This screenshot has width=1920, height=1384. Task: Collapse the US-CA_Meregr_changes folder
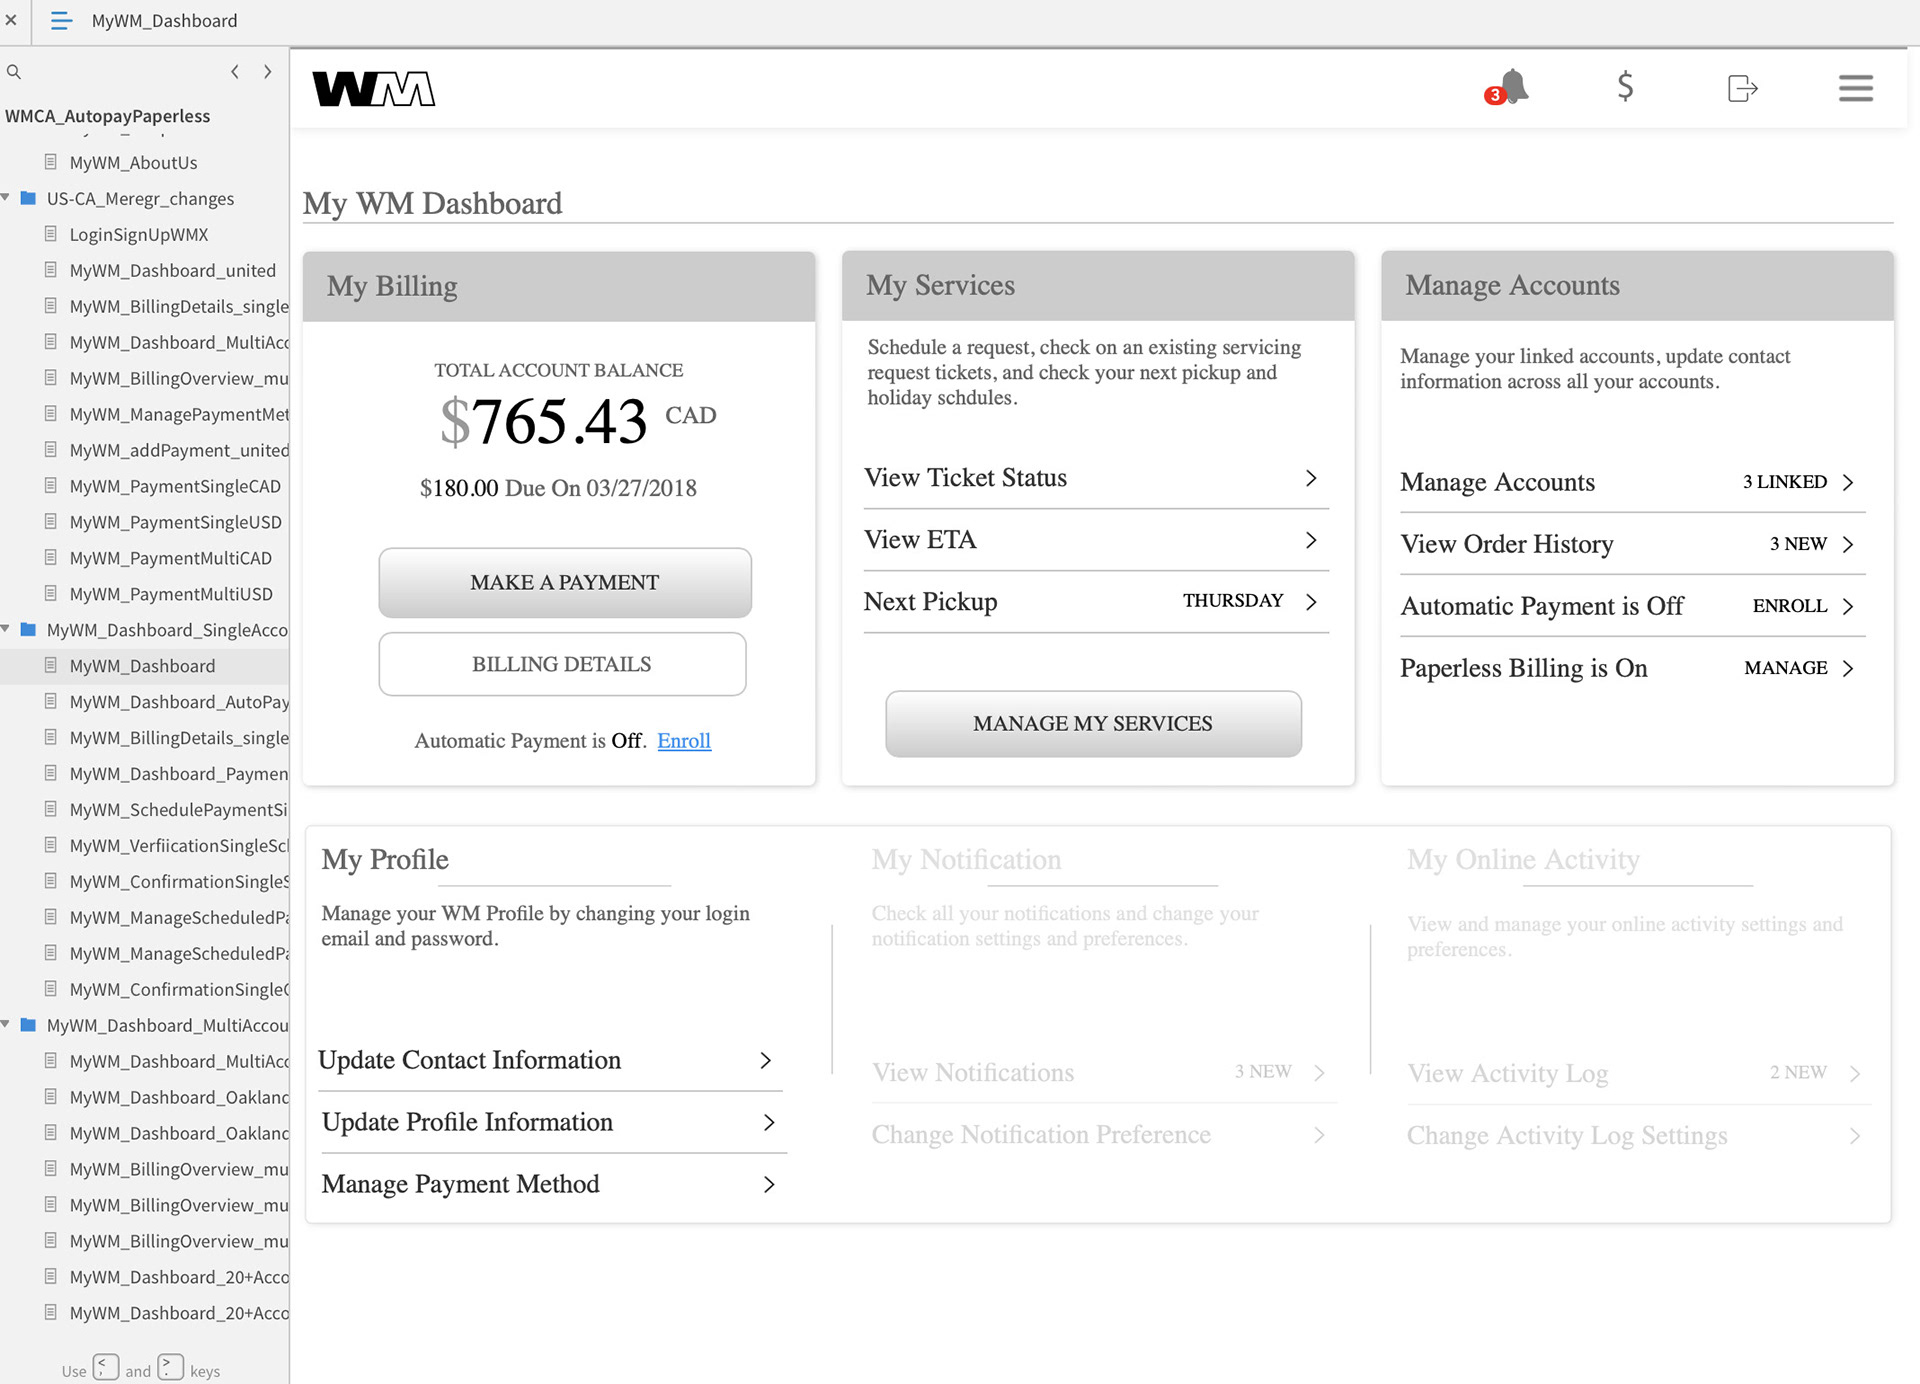click(x=6, y=198)
